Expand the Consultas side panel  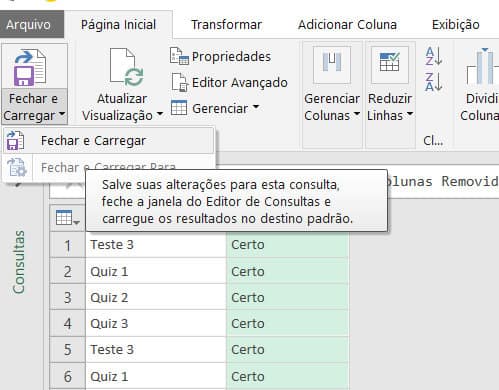(x=19, y=262)
